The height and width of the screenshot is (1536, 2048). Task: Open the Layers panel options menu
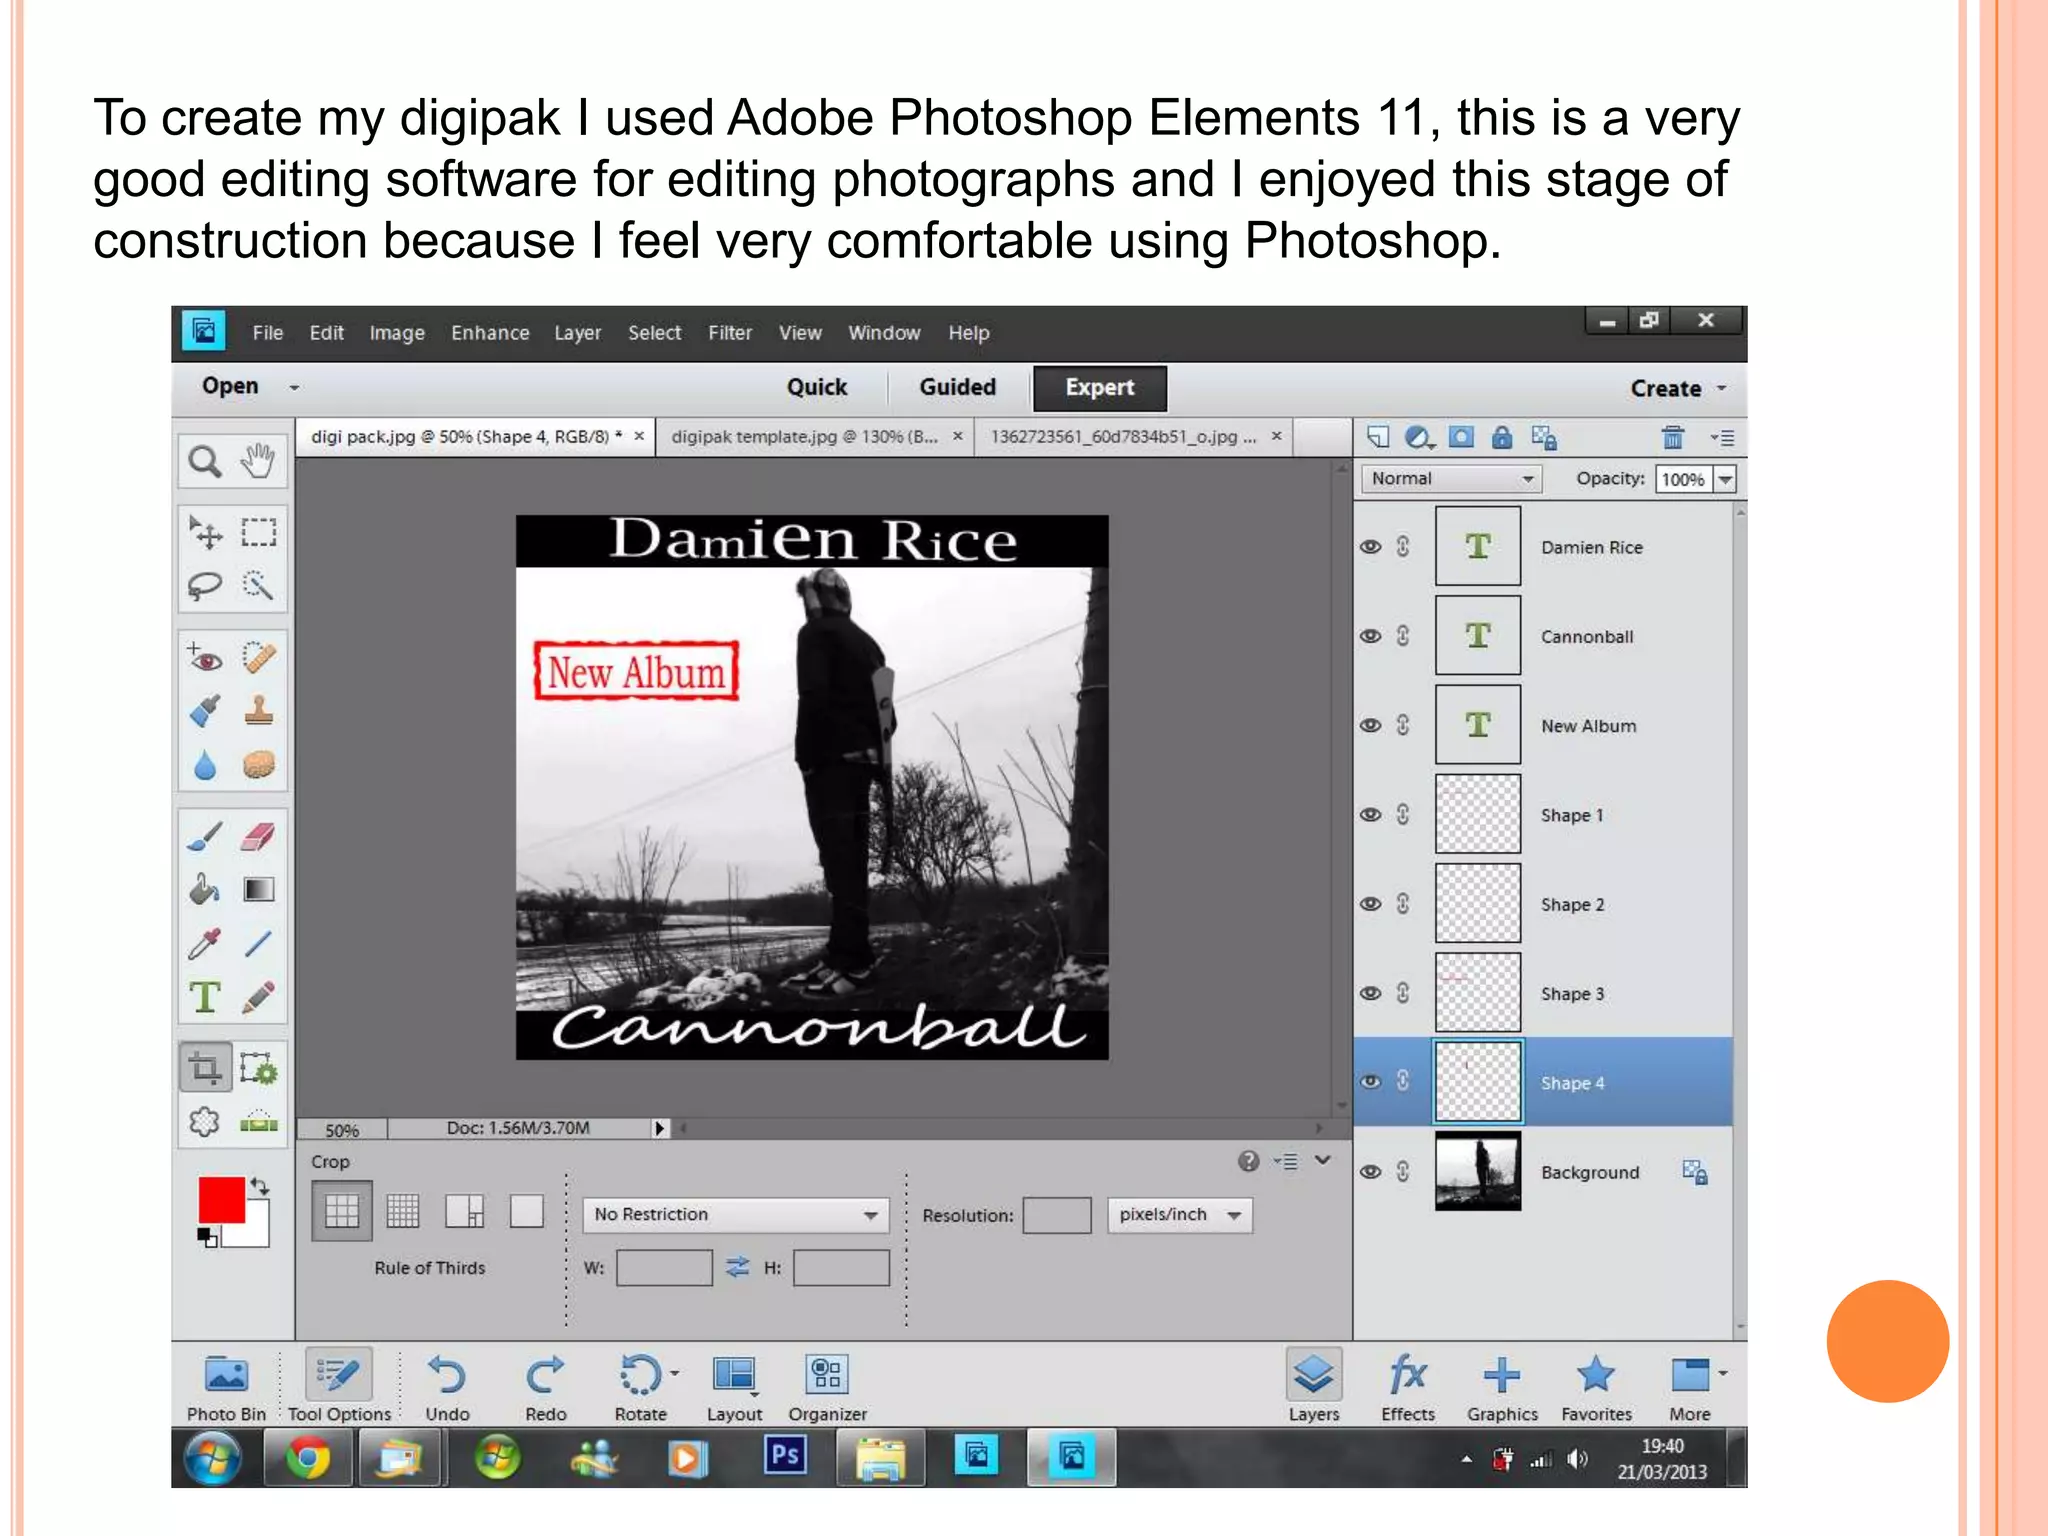pyautogui.click(x=1722, y=437)
